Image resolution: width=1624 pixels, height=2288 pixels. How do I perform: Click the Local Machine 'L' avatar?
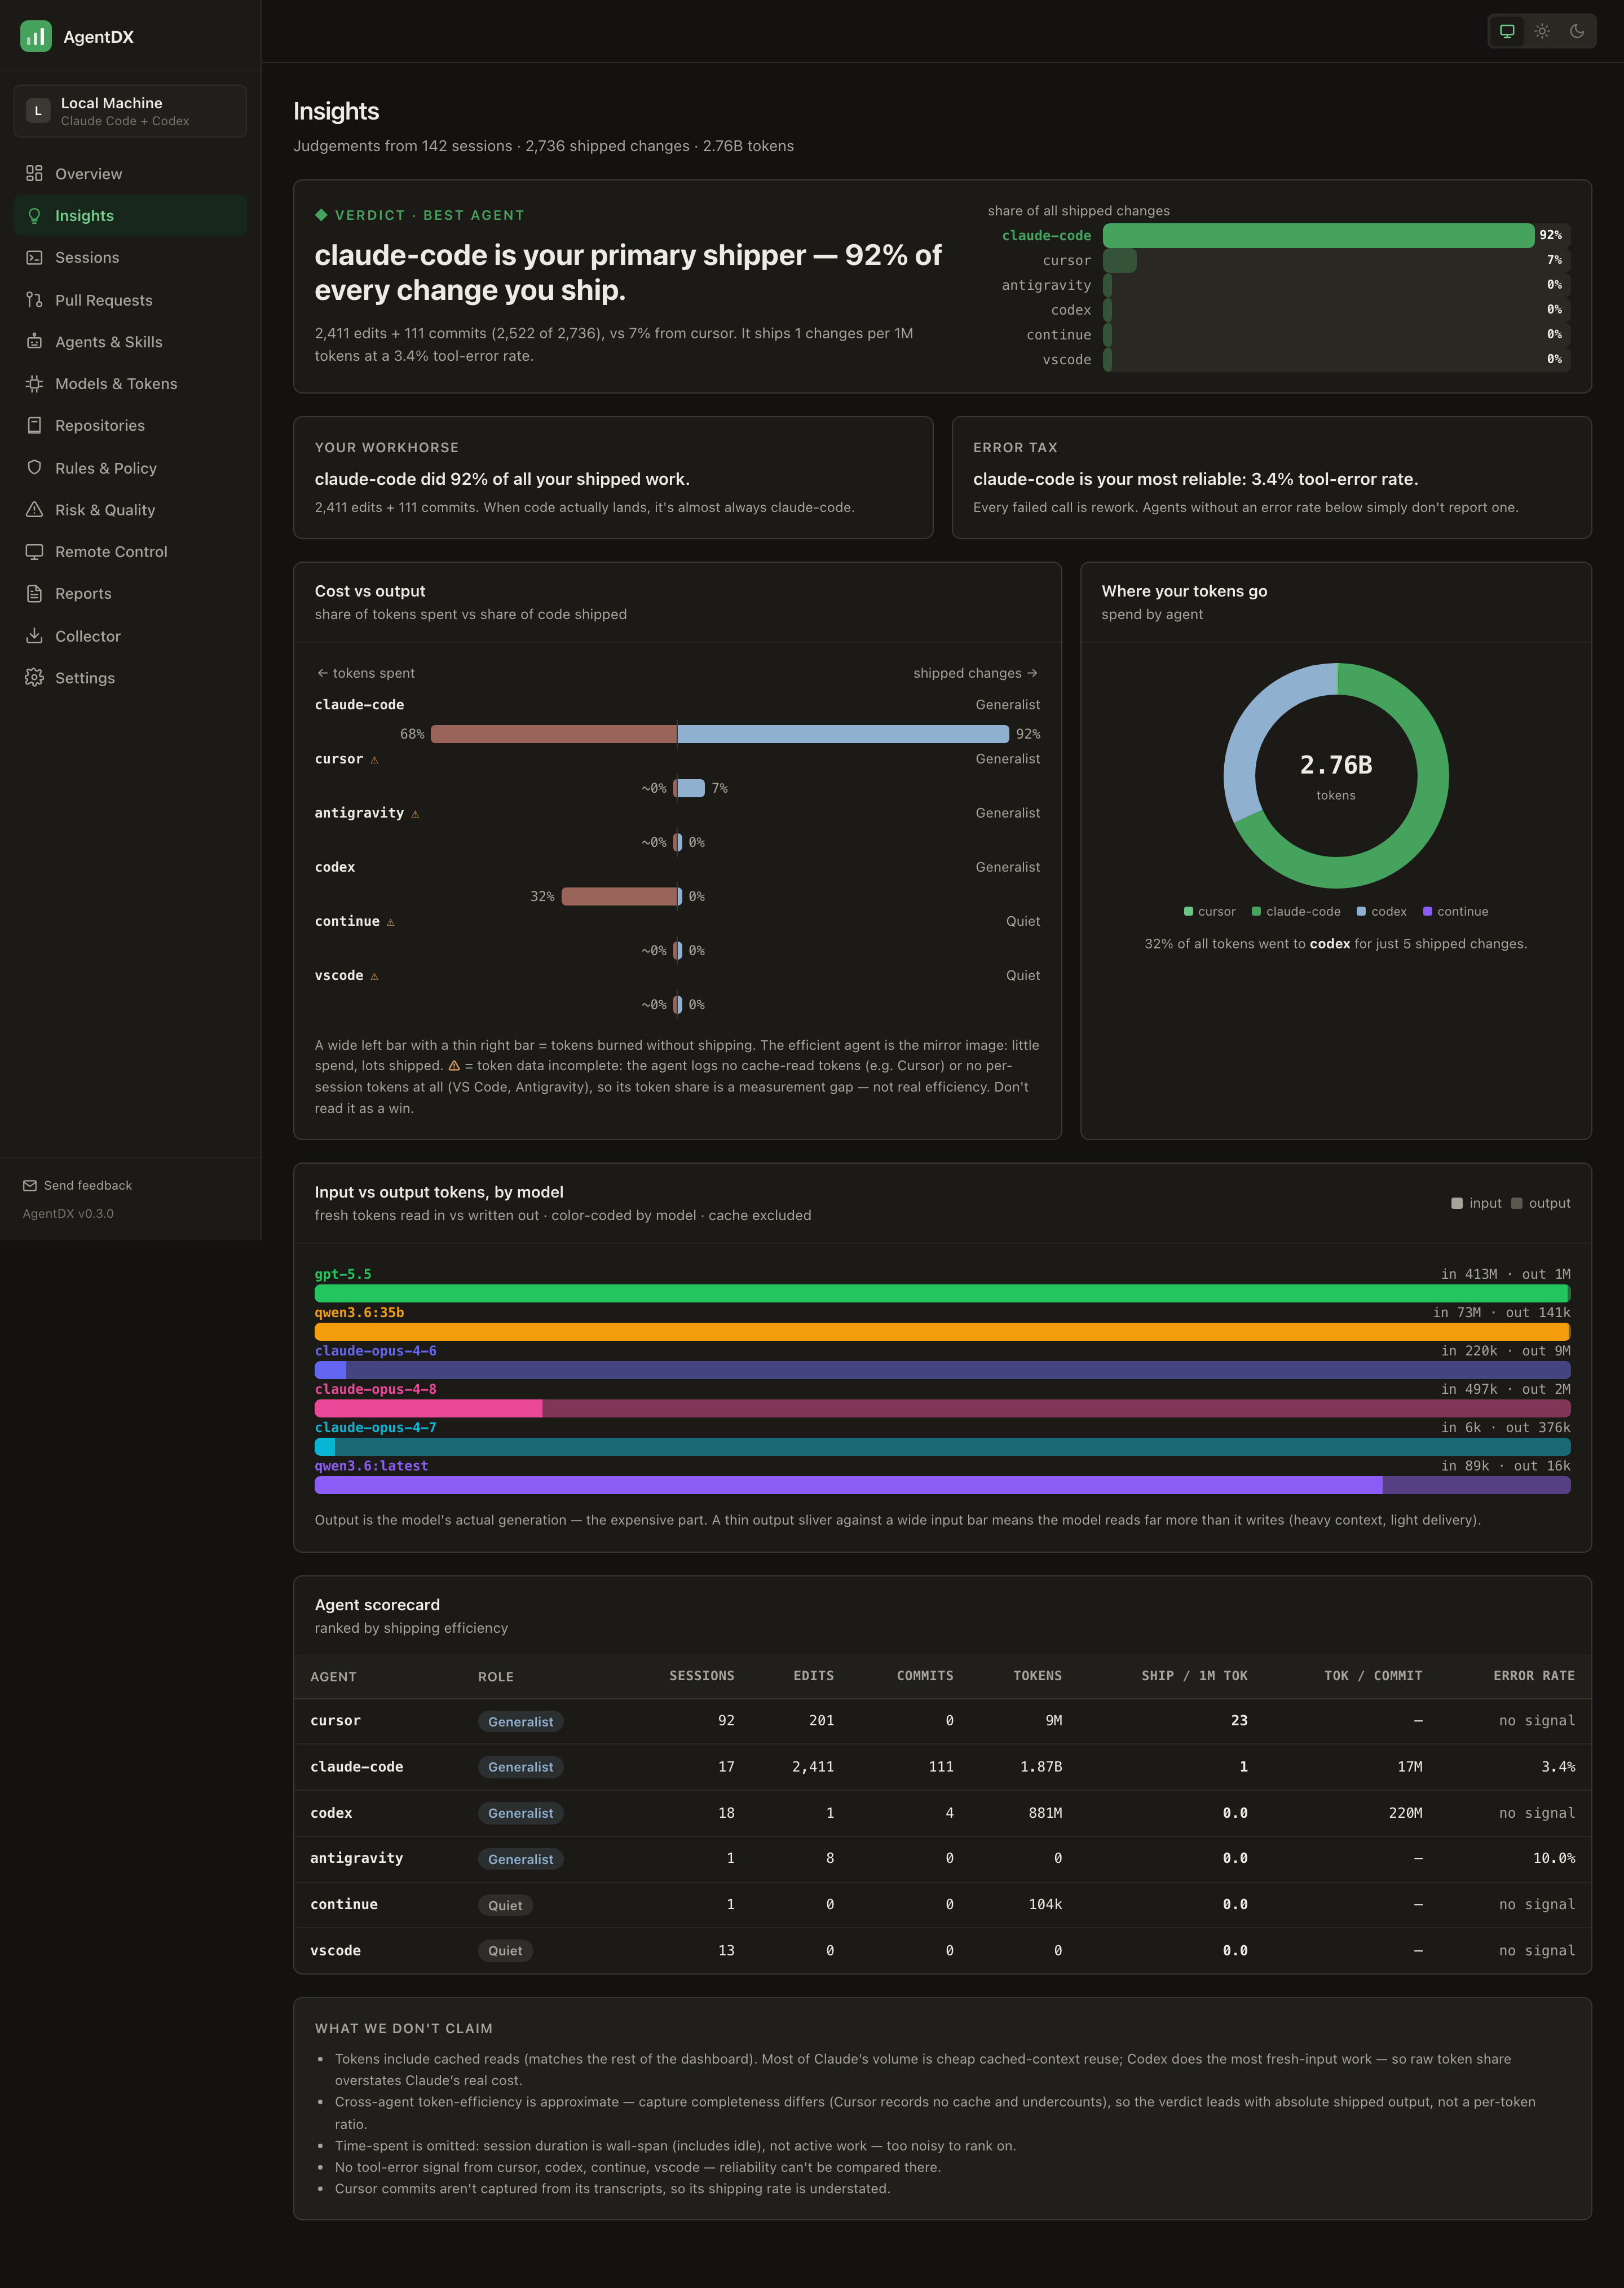point(38,111)
